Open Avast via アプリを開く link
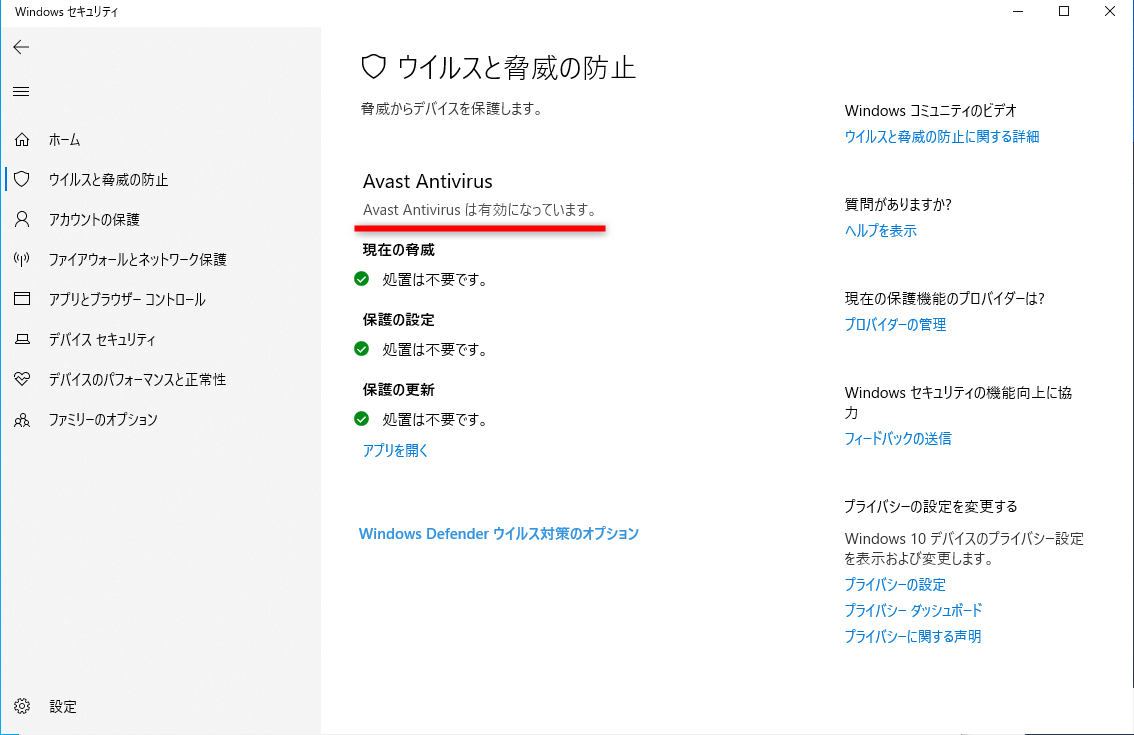The image size is (1134, 735). point(394,450)
